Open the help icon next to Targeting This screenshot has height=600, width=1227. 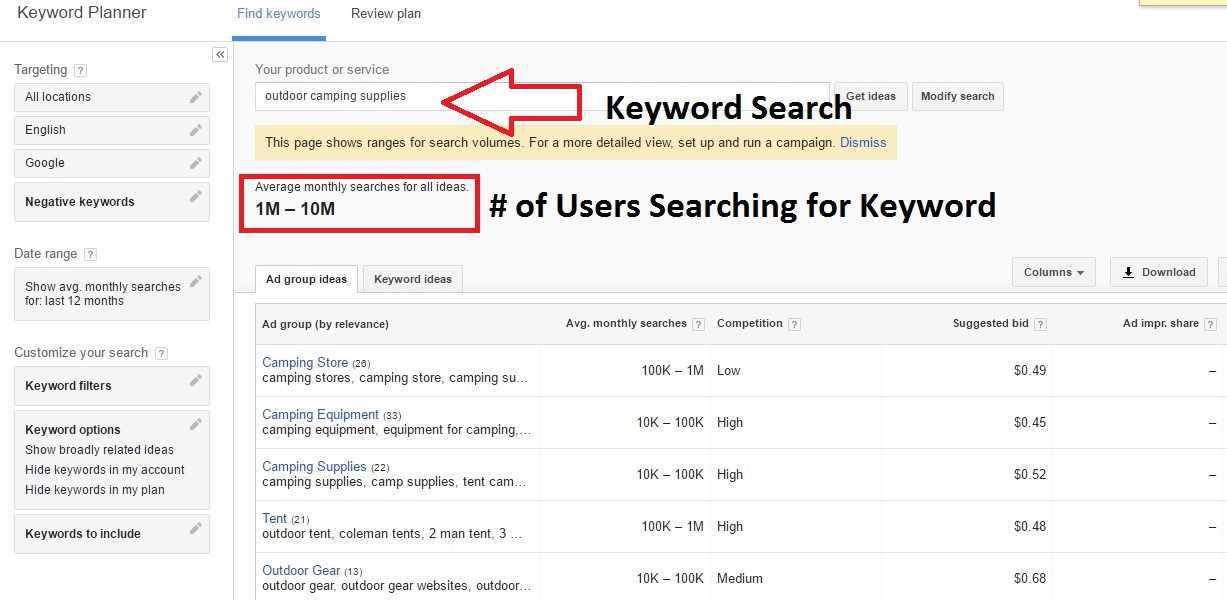click(x=80, y=71)
